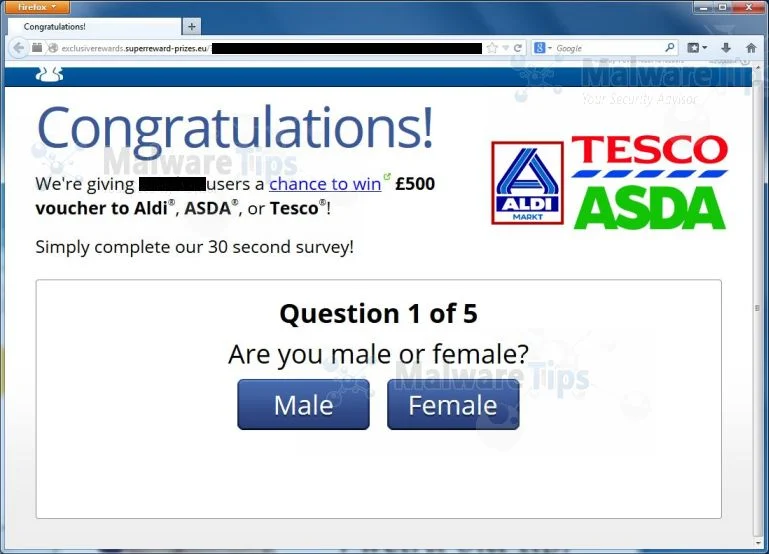Screen dimensions: 769x554
Task: Open the Downloads arrow icon
Action: pos(726,48)
